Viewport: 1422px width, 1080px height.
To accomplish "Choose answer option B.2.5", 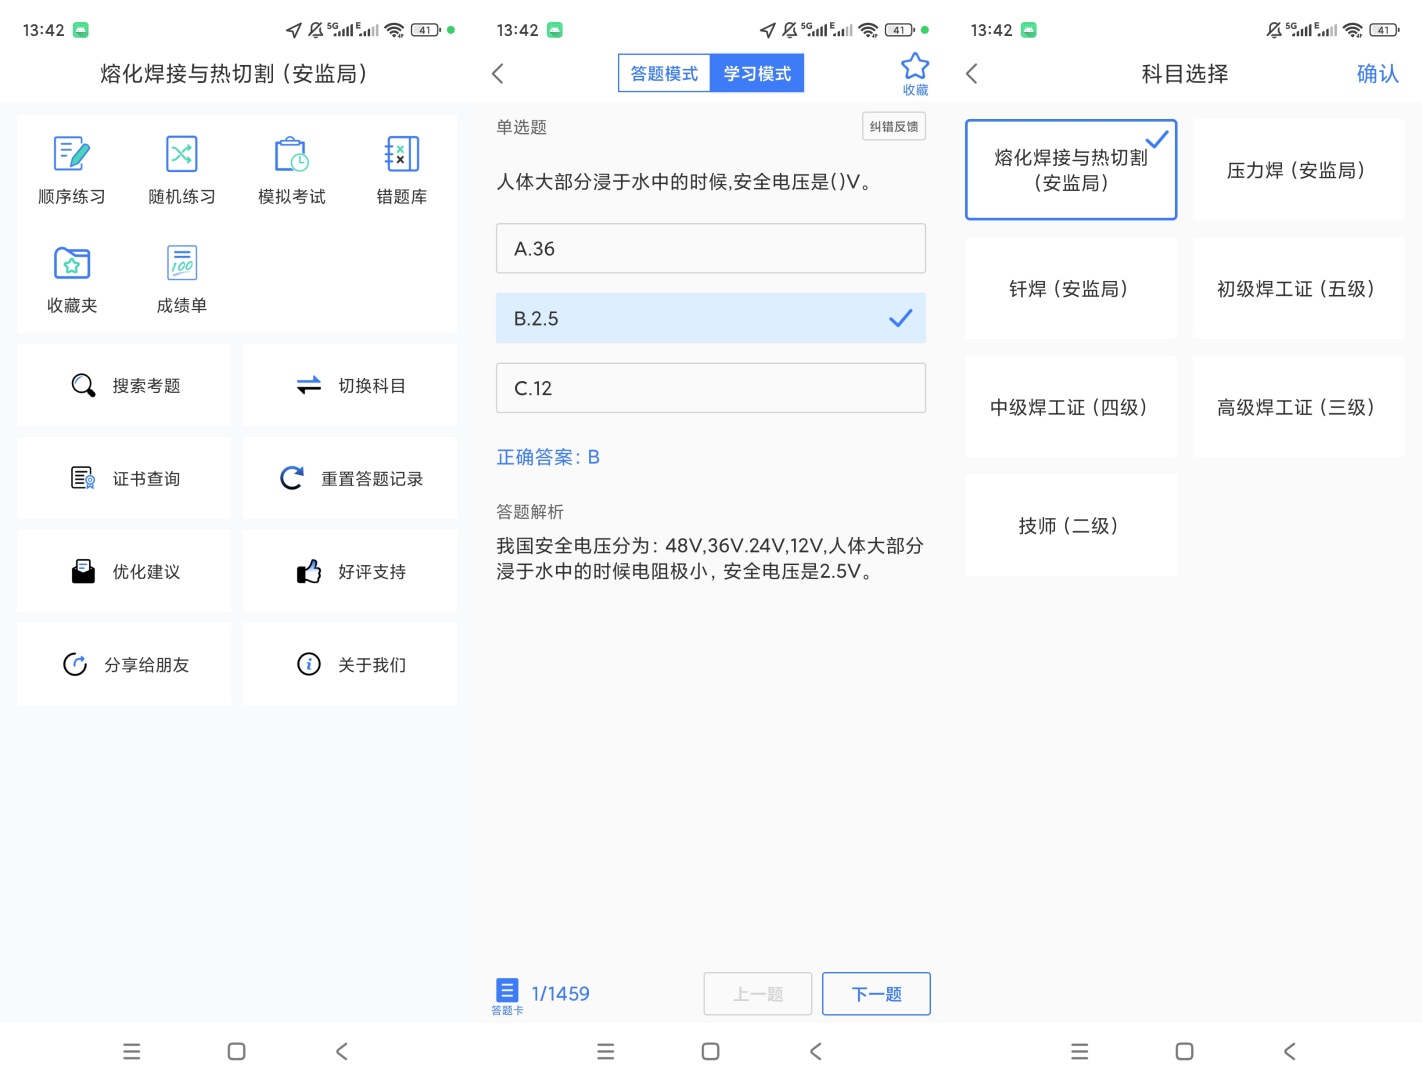I will [x=711, y=318].
